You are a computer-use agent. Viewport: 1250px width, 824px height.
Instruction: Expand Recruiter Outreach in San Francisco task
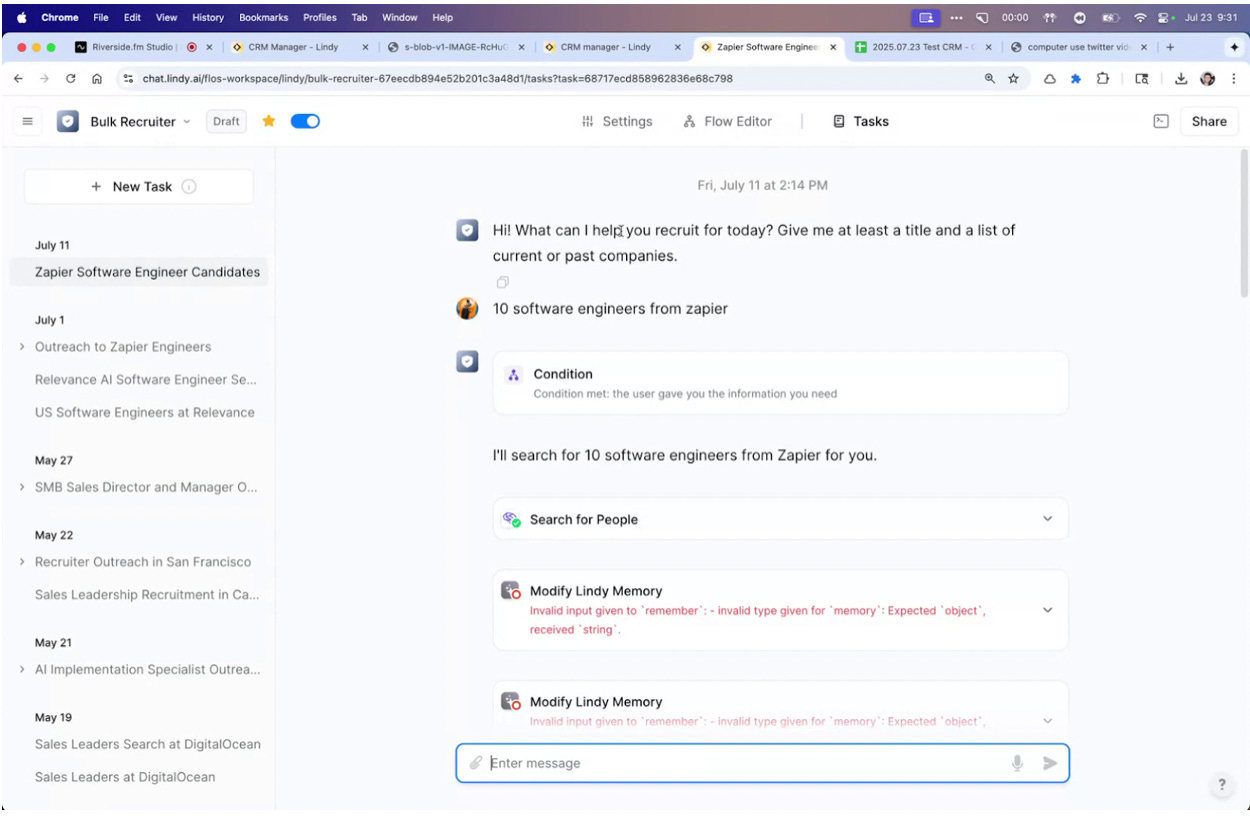tap(22, 562)
